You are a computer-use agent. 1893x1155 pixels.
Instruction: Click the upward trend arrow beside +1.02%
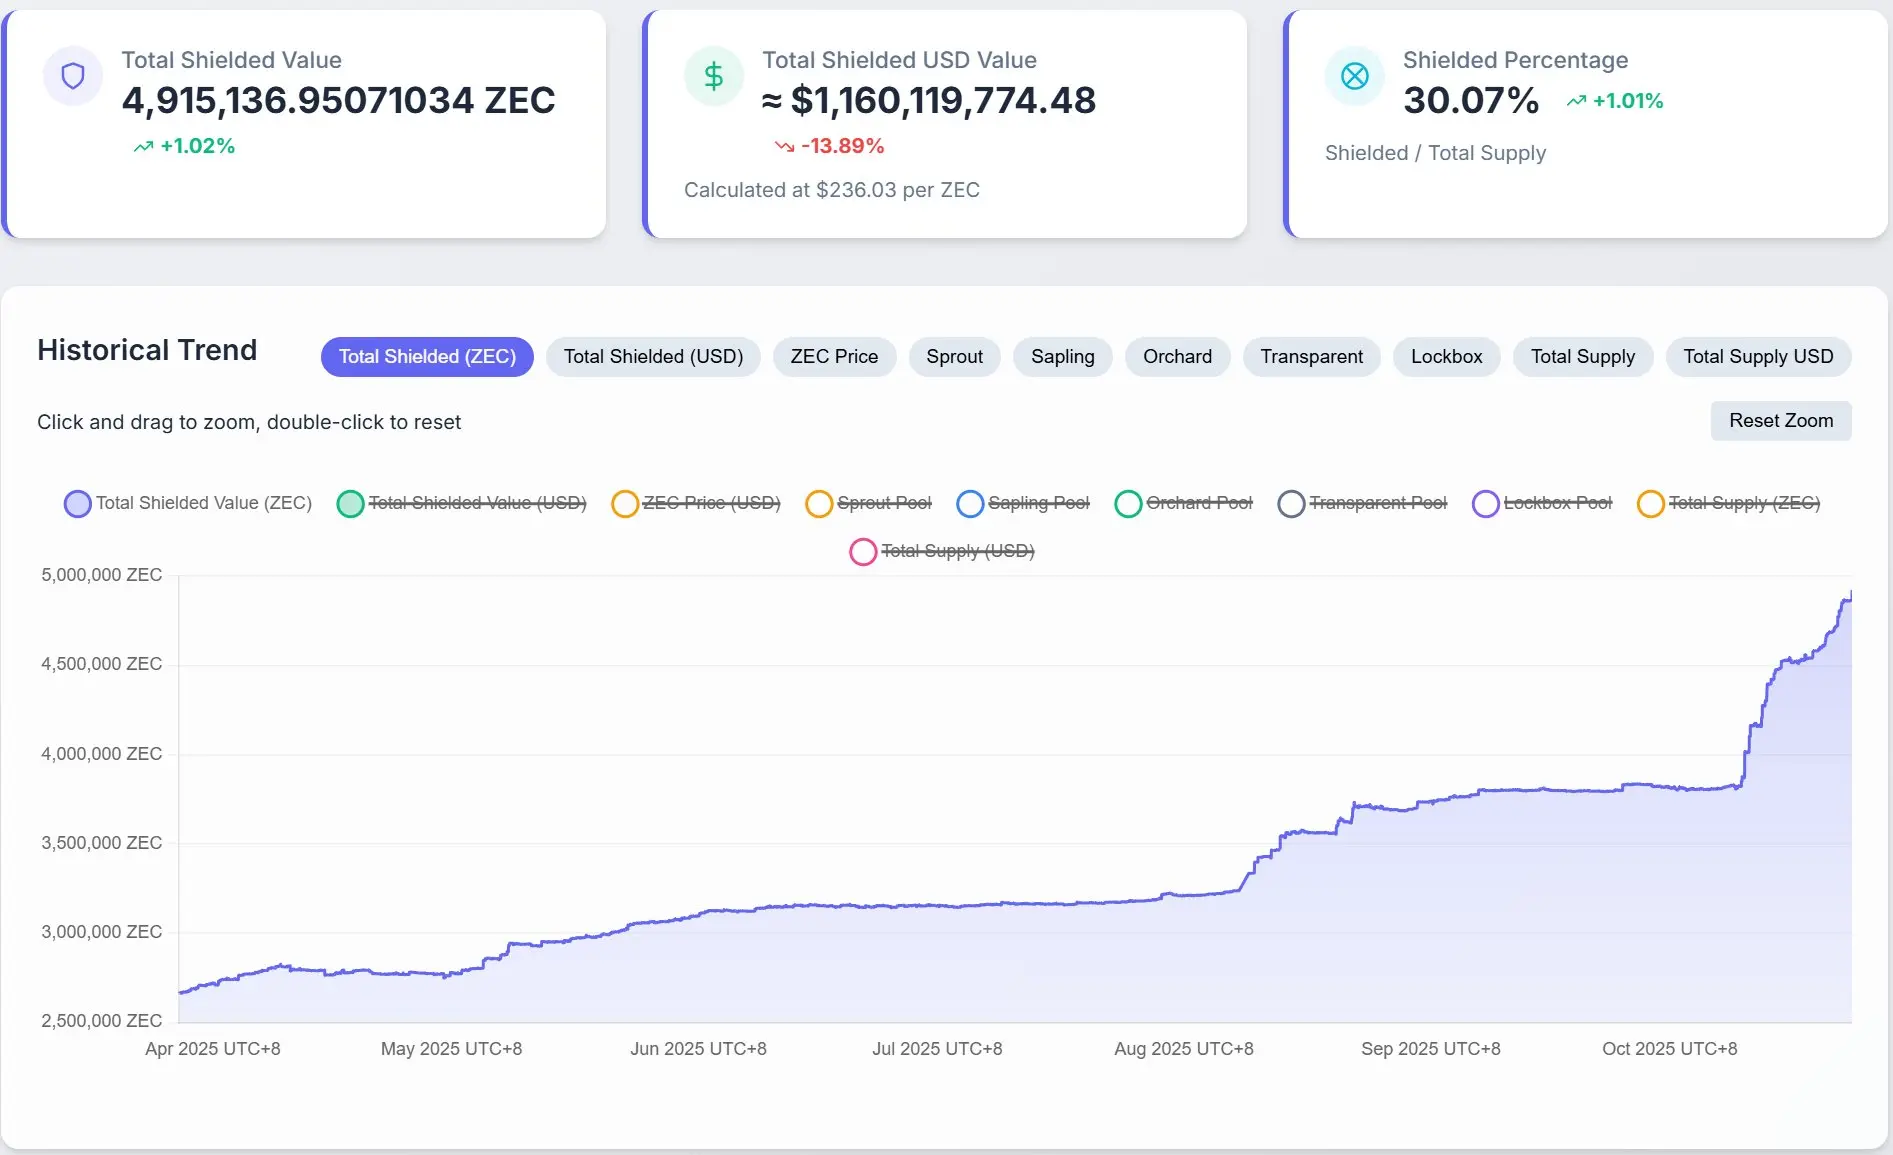coord(144,147)
